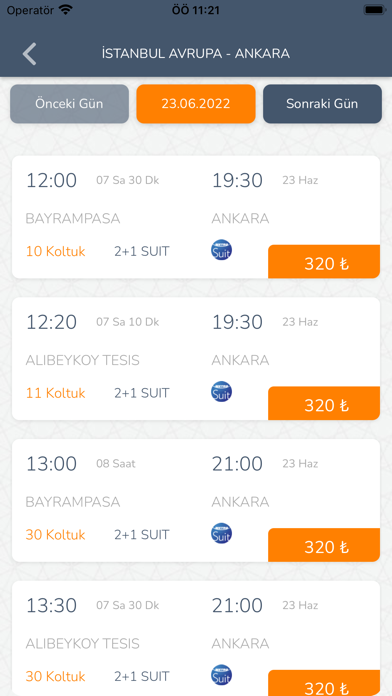This screenshot has height=696, width=392.
Task: Click Suit icon on 12:20 Alibeykoy trip
Action: 221,392
